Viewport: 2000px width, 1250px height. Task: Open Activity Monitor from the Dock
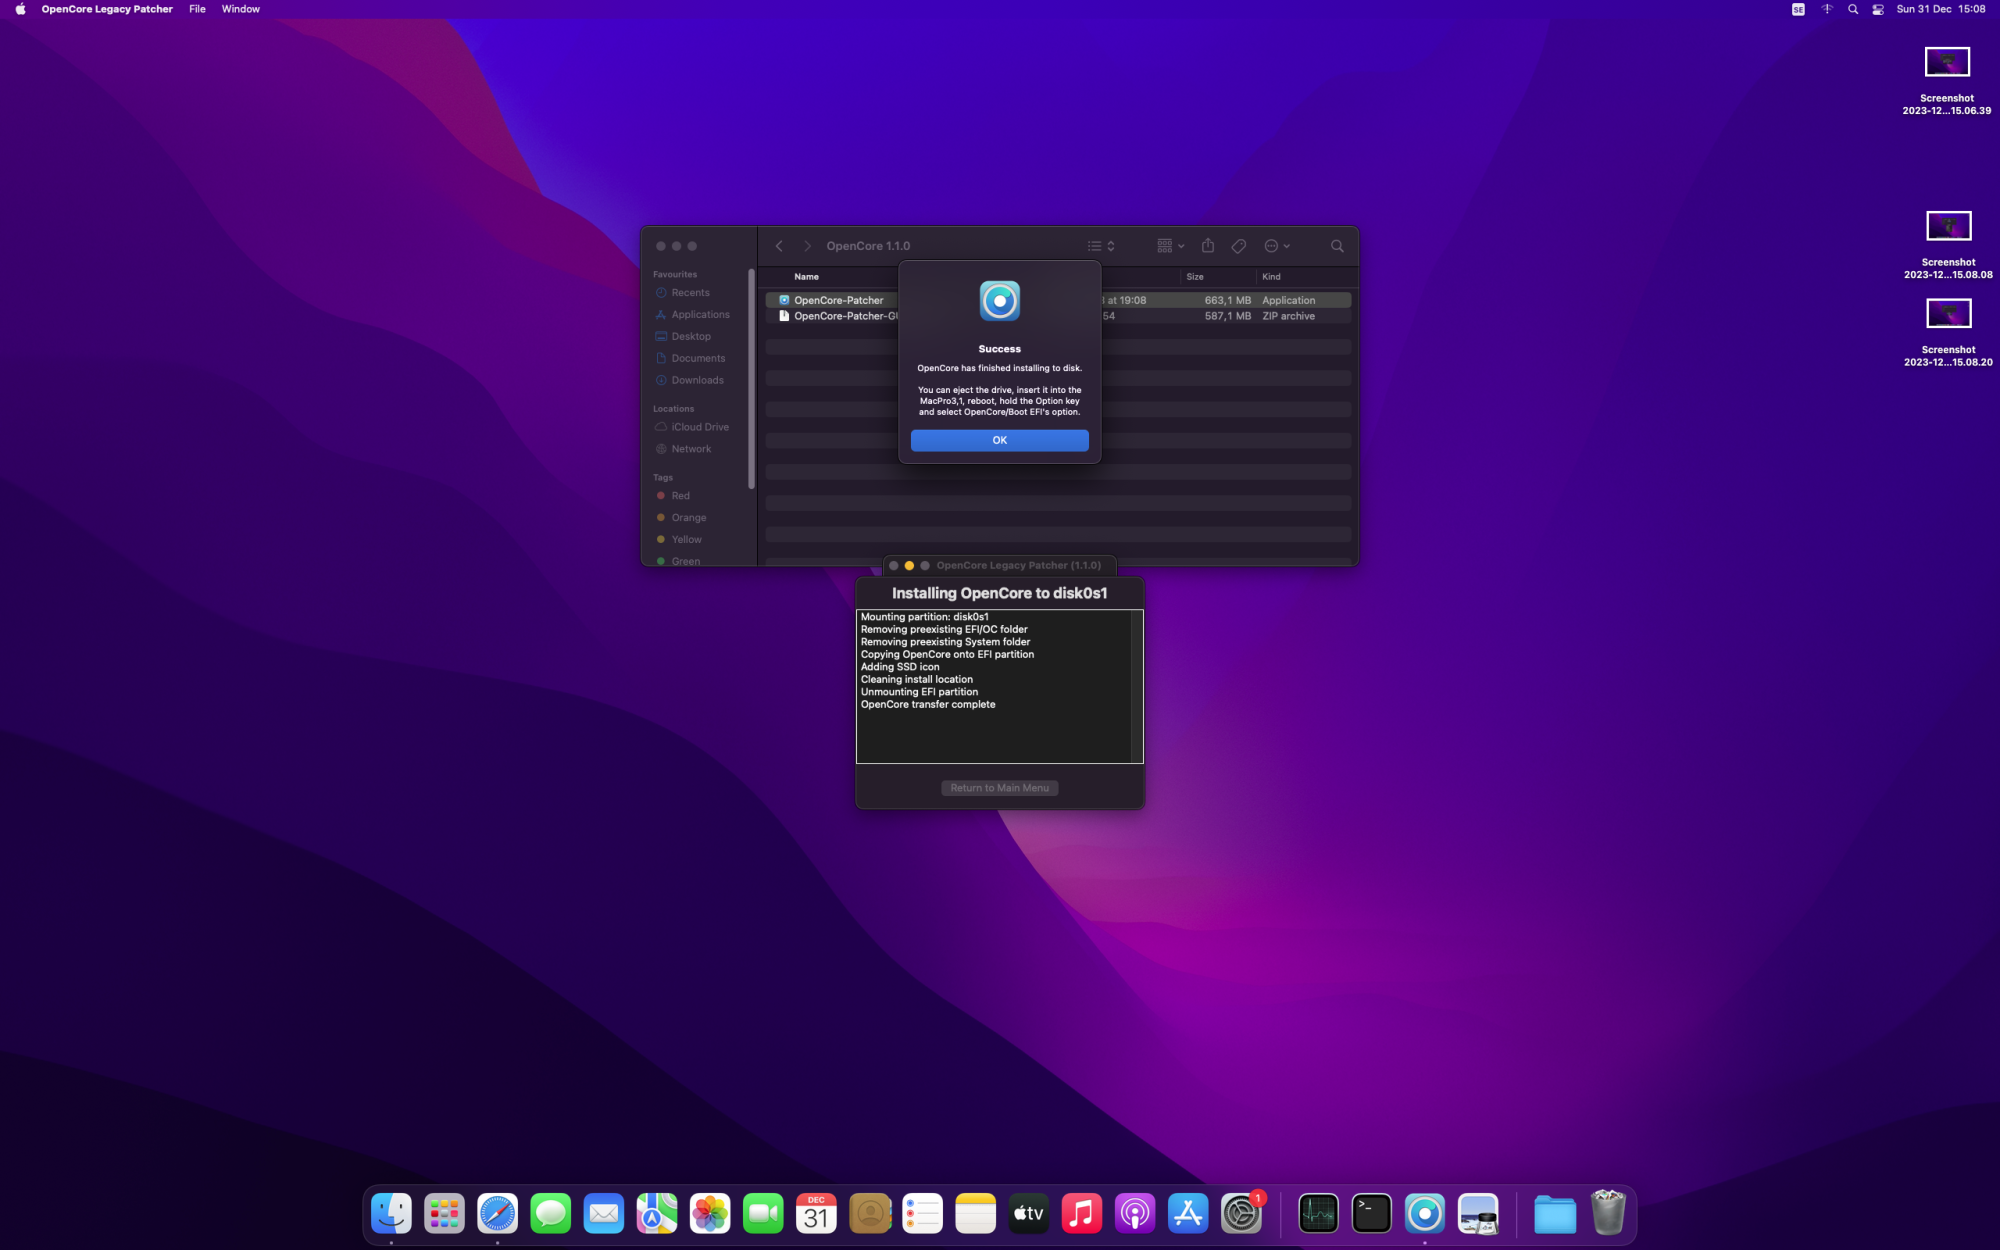click(x=1318, y=1213)
